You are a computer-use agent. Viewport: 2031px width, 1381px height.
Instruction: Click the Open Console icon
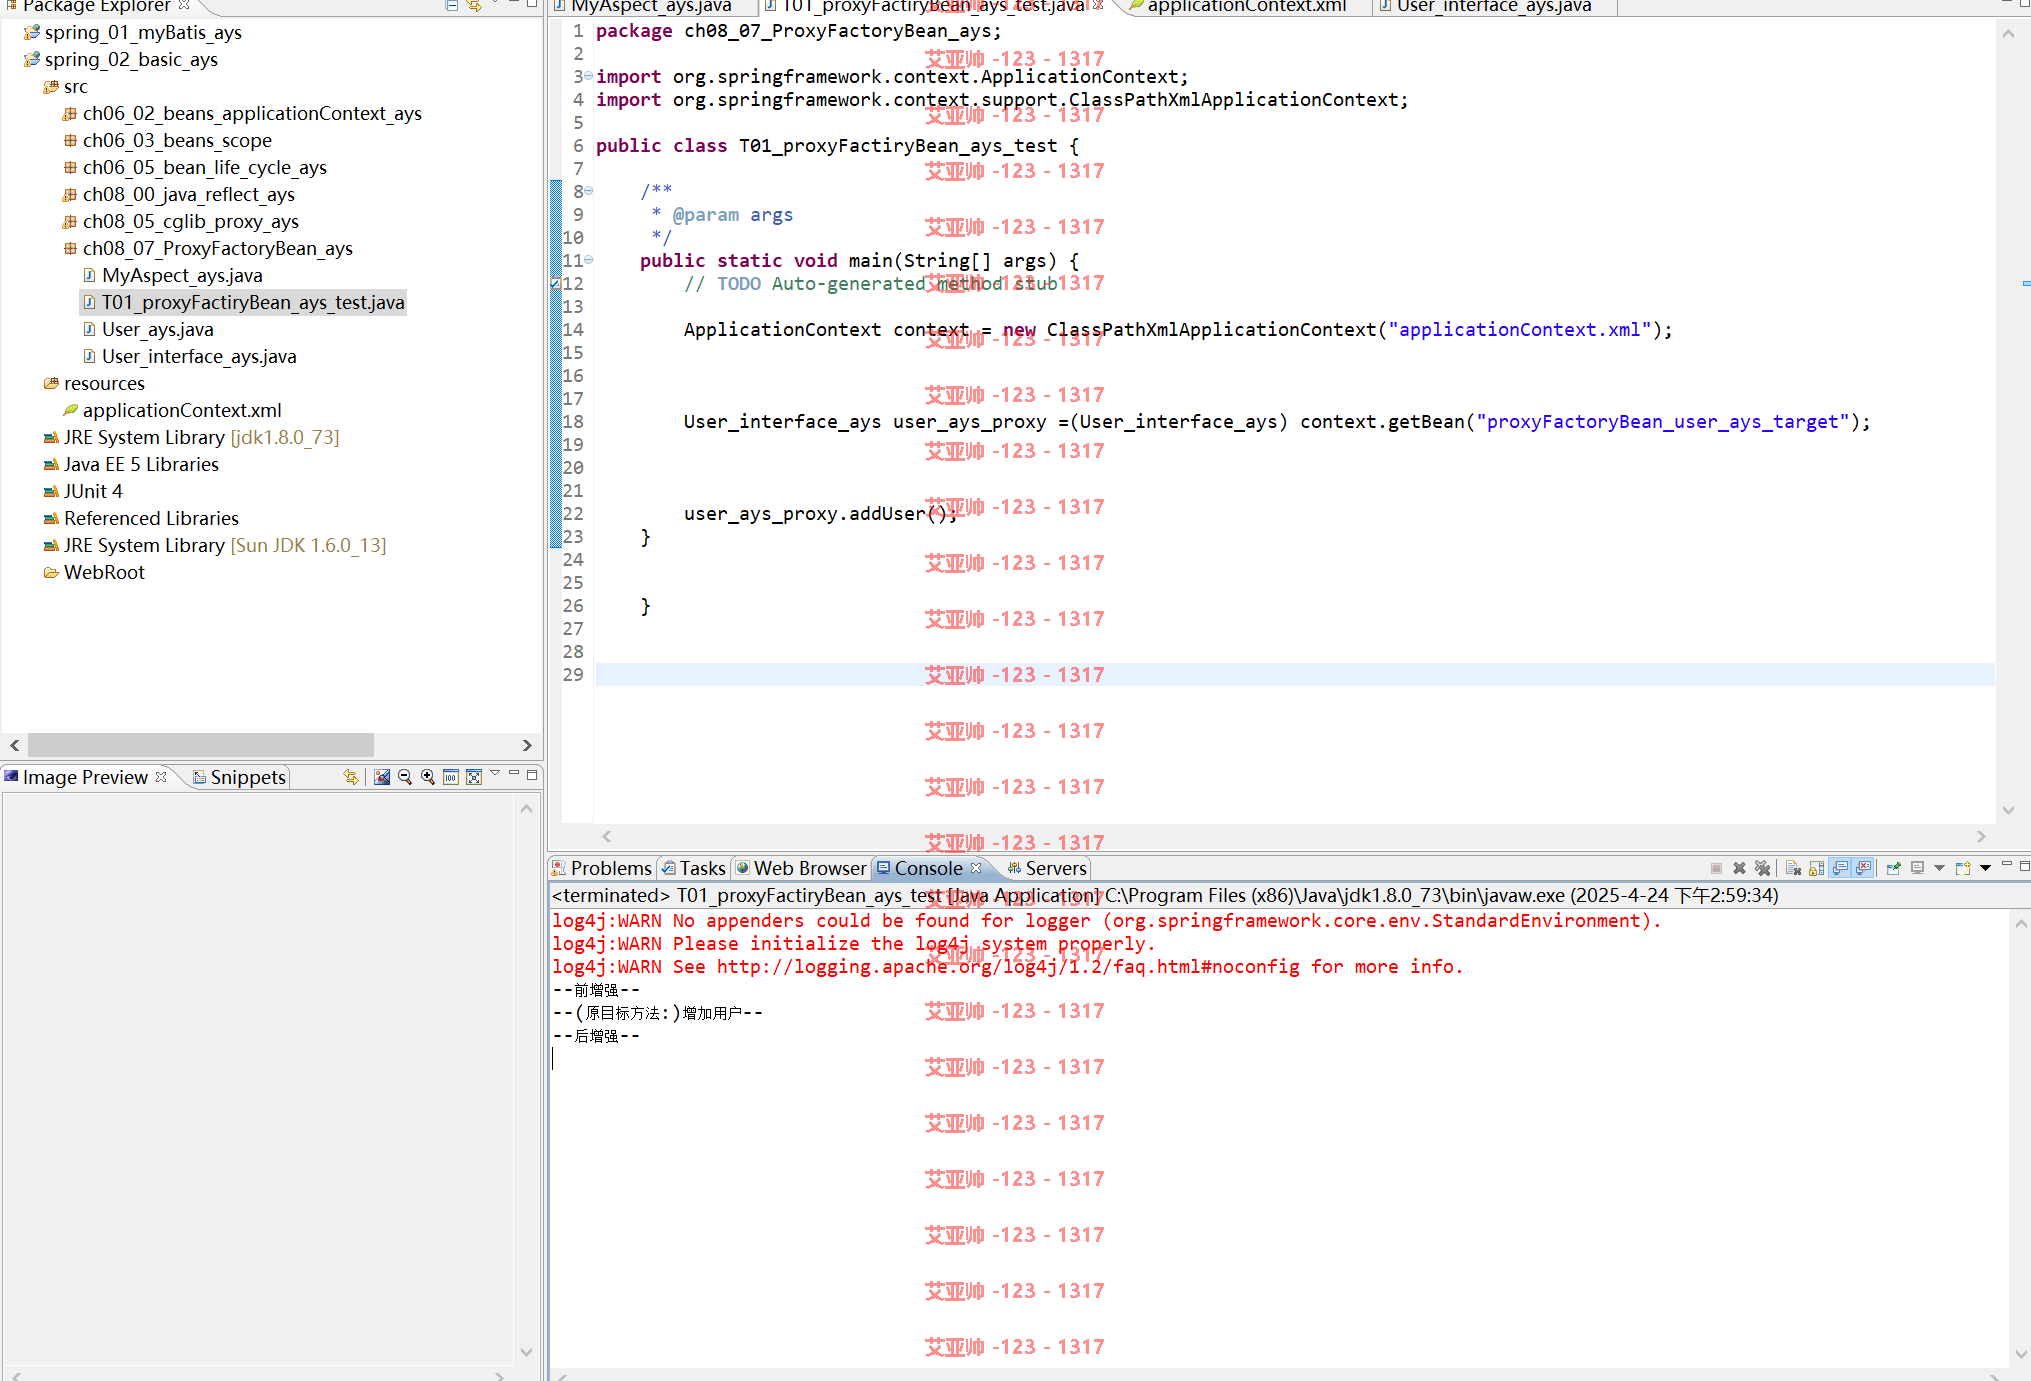point(1963,868)
